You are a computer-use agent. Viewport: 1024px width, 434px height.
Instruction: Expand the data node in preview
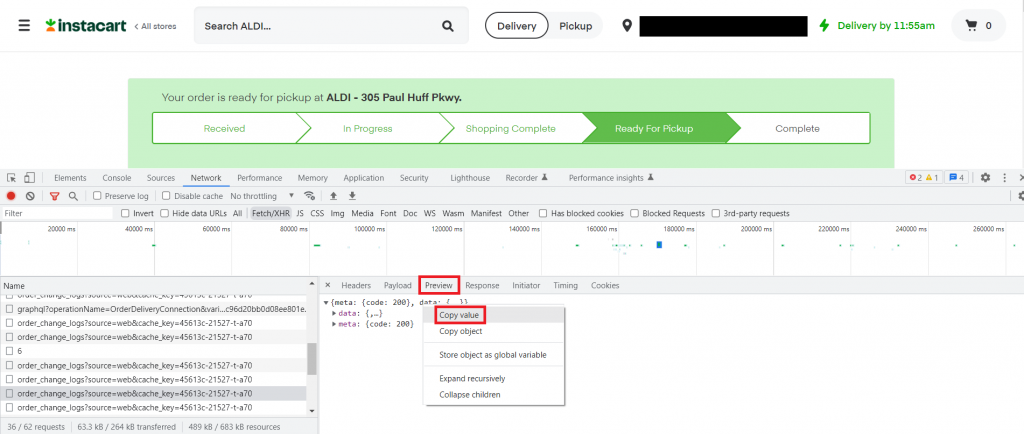(x=334, y=313)
